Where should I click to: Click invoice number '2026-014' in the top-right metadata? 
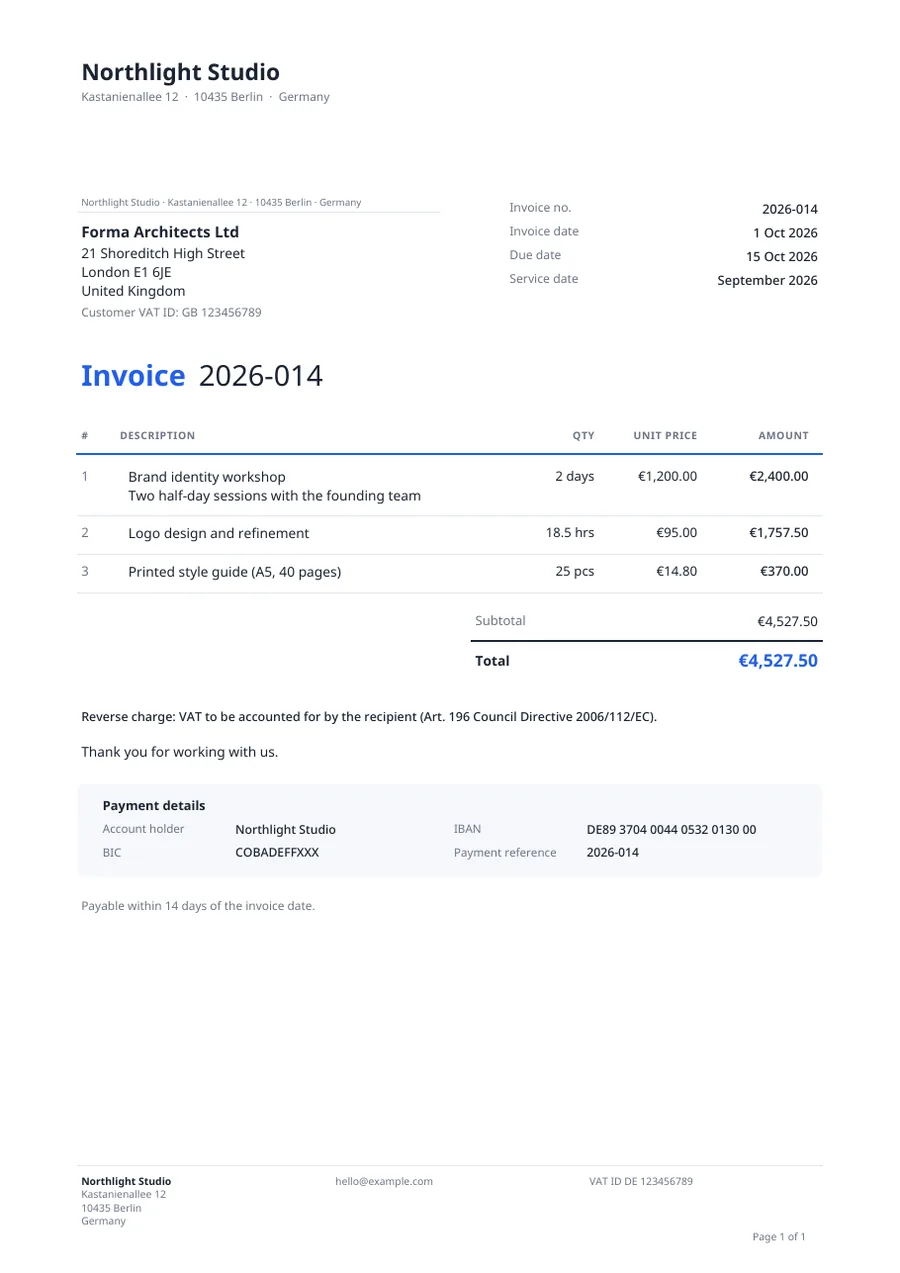(x=790, y=209)
